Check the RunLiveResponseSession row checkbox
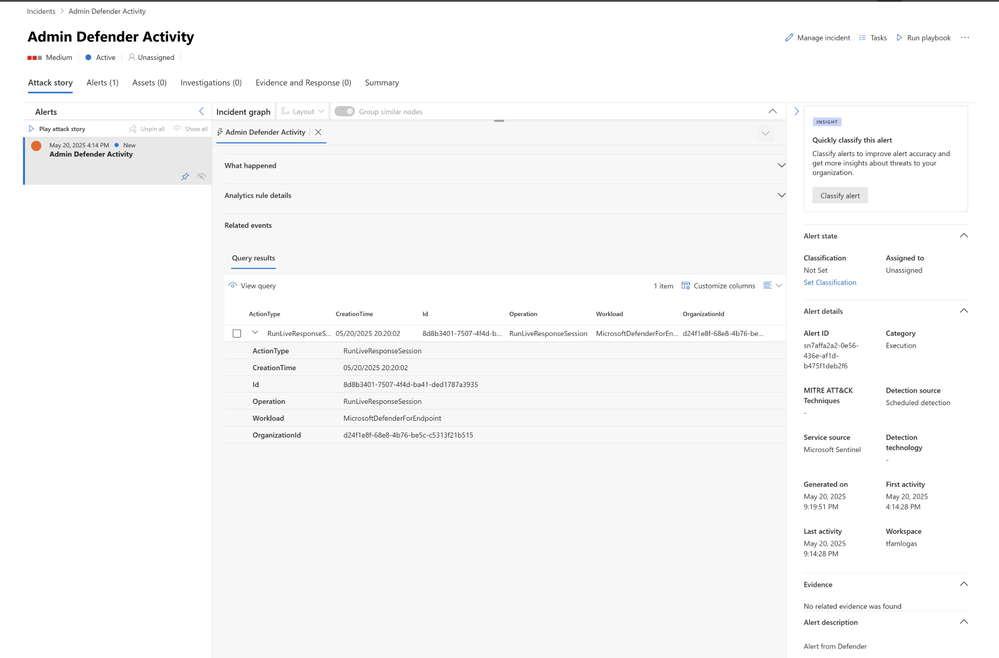This screenshot has height=658, width=999. (x=237, y=333)
